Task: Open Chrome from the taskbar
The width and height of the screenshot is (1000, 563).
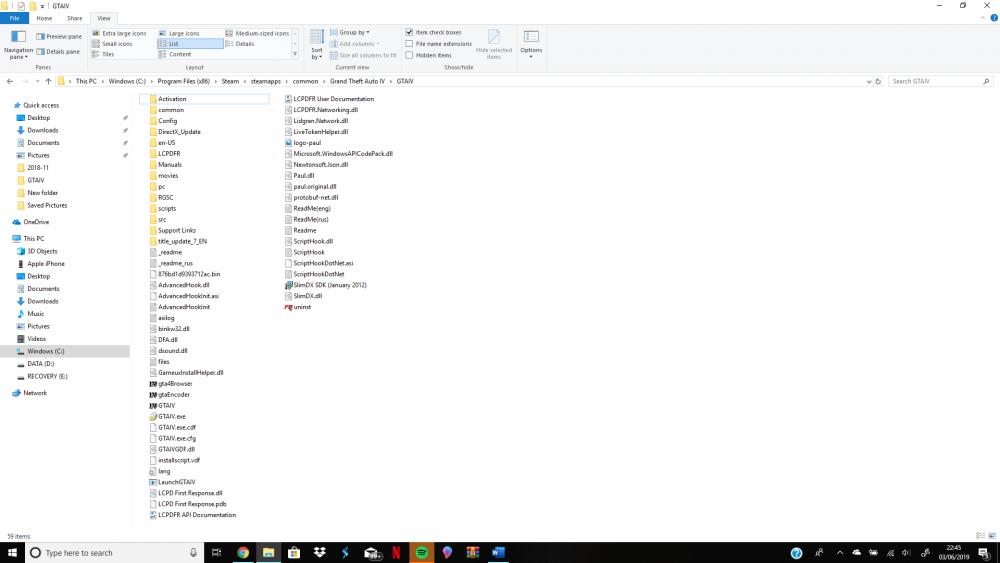Action: tap(243, 553)
